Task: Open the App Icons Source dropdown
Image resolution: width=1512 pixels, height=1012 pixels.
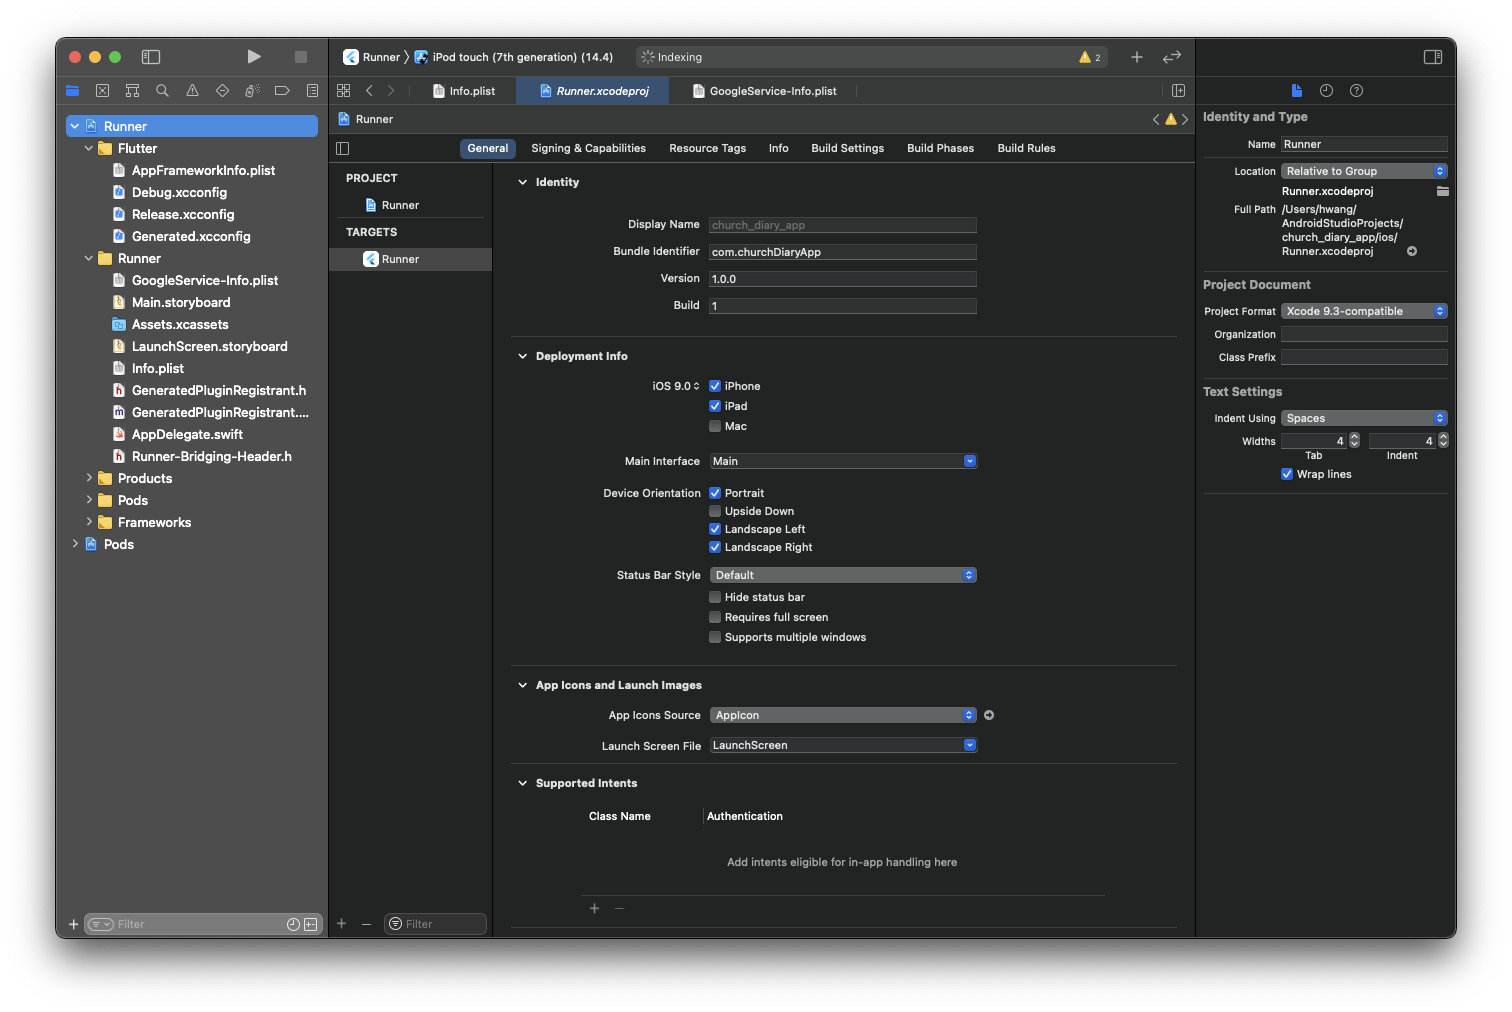Action: [843, 715]
